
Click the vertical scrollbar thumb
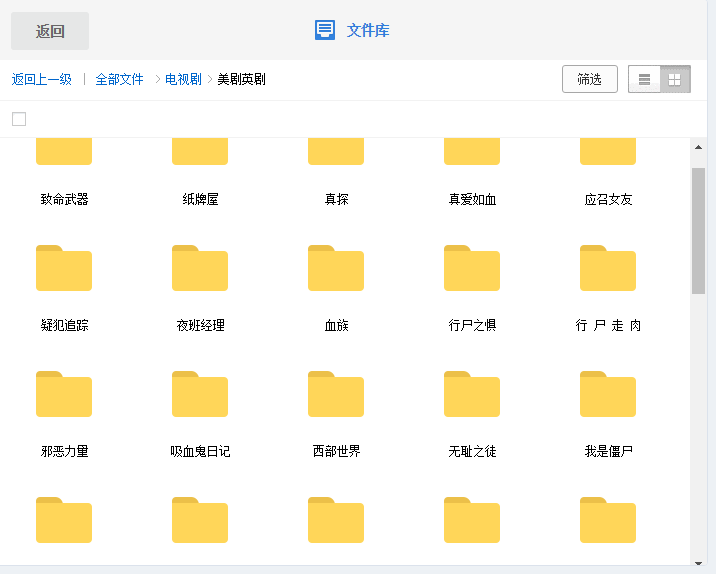pyautogui.click(x=698, y=230)
